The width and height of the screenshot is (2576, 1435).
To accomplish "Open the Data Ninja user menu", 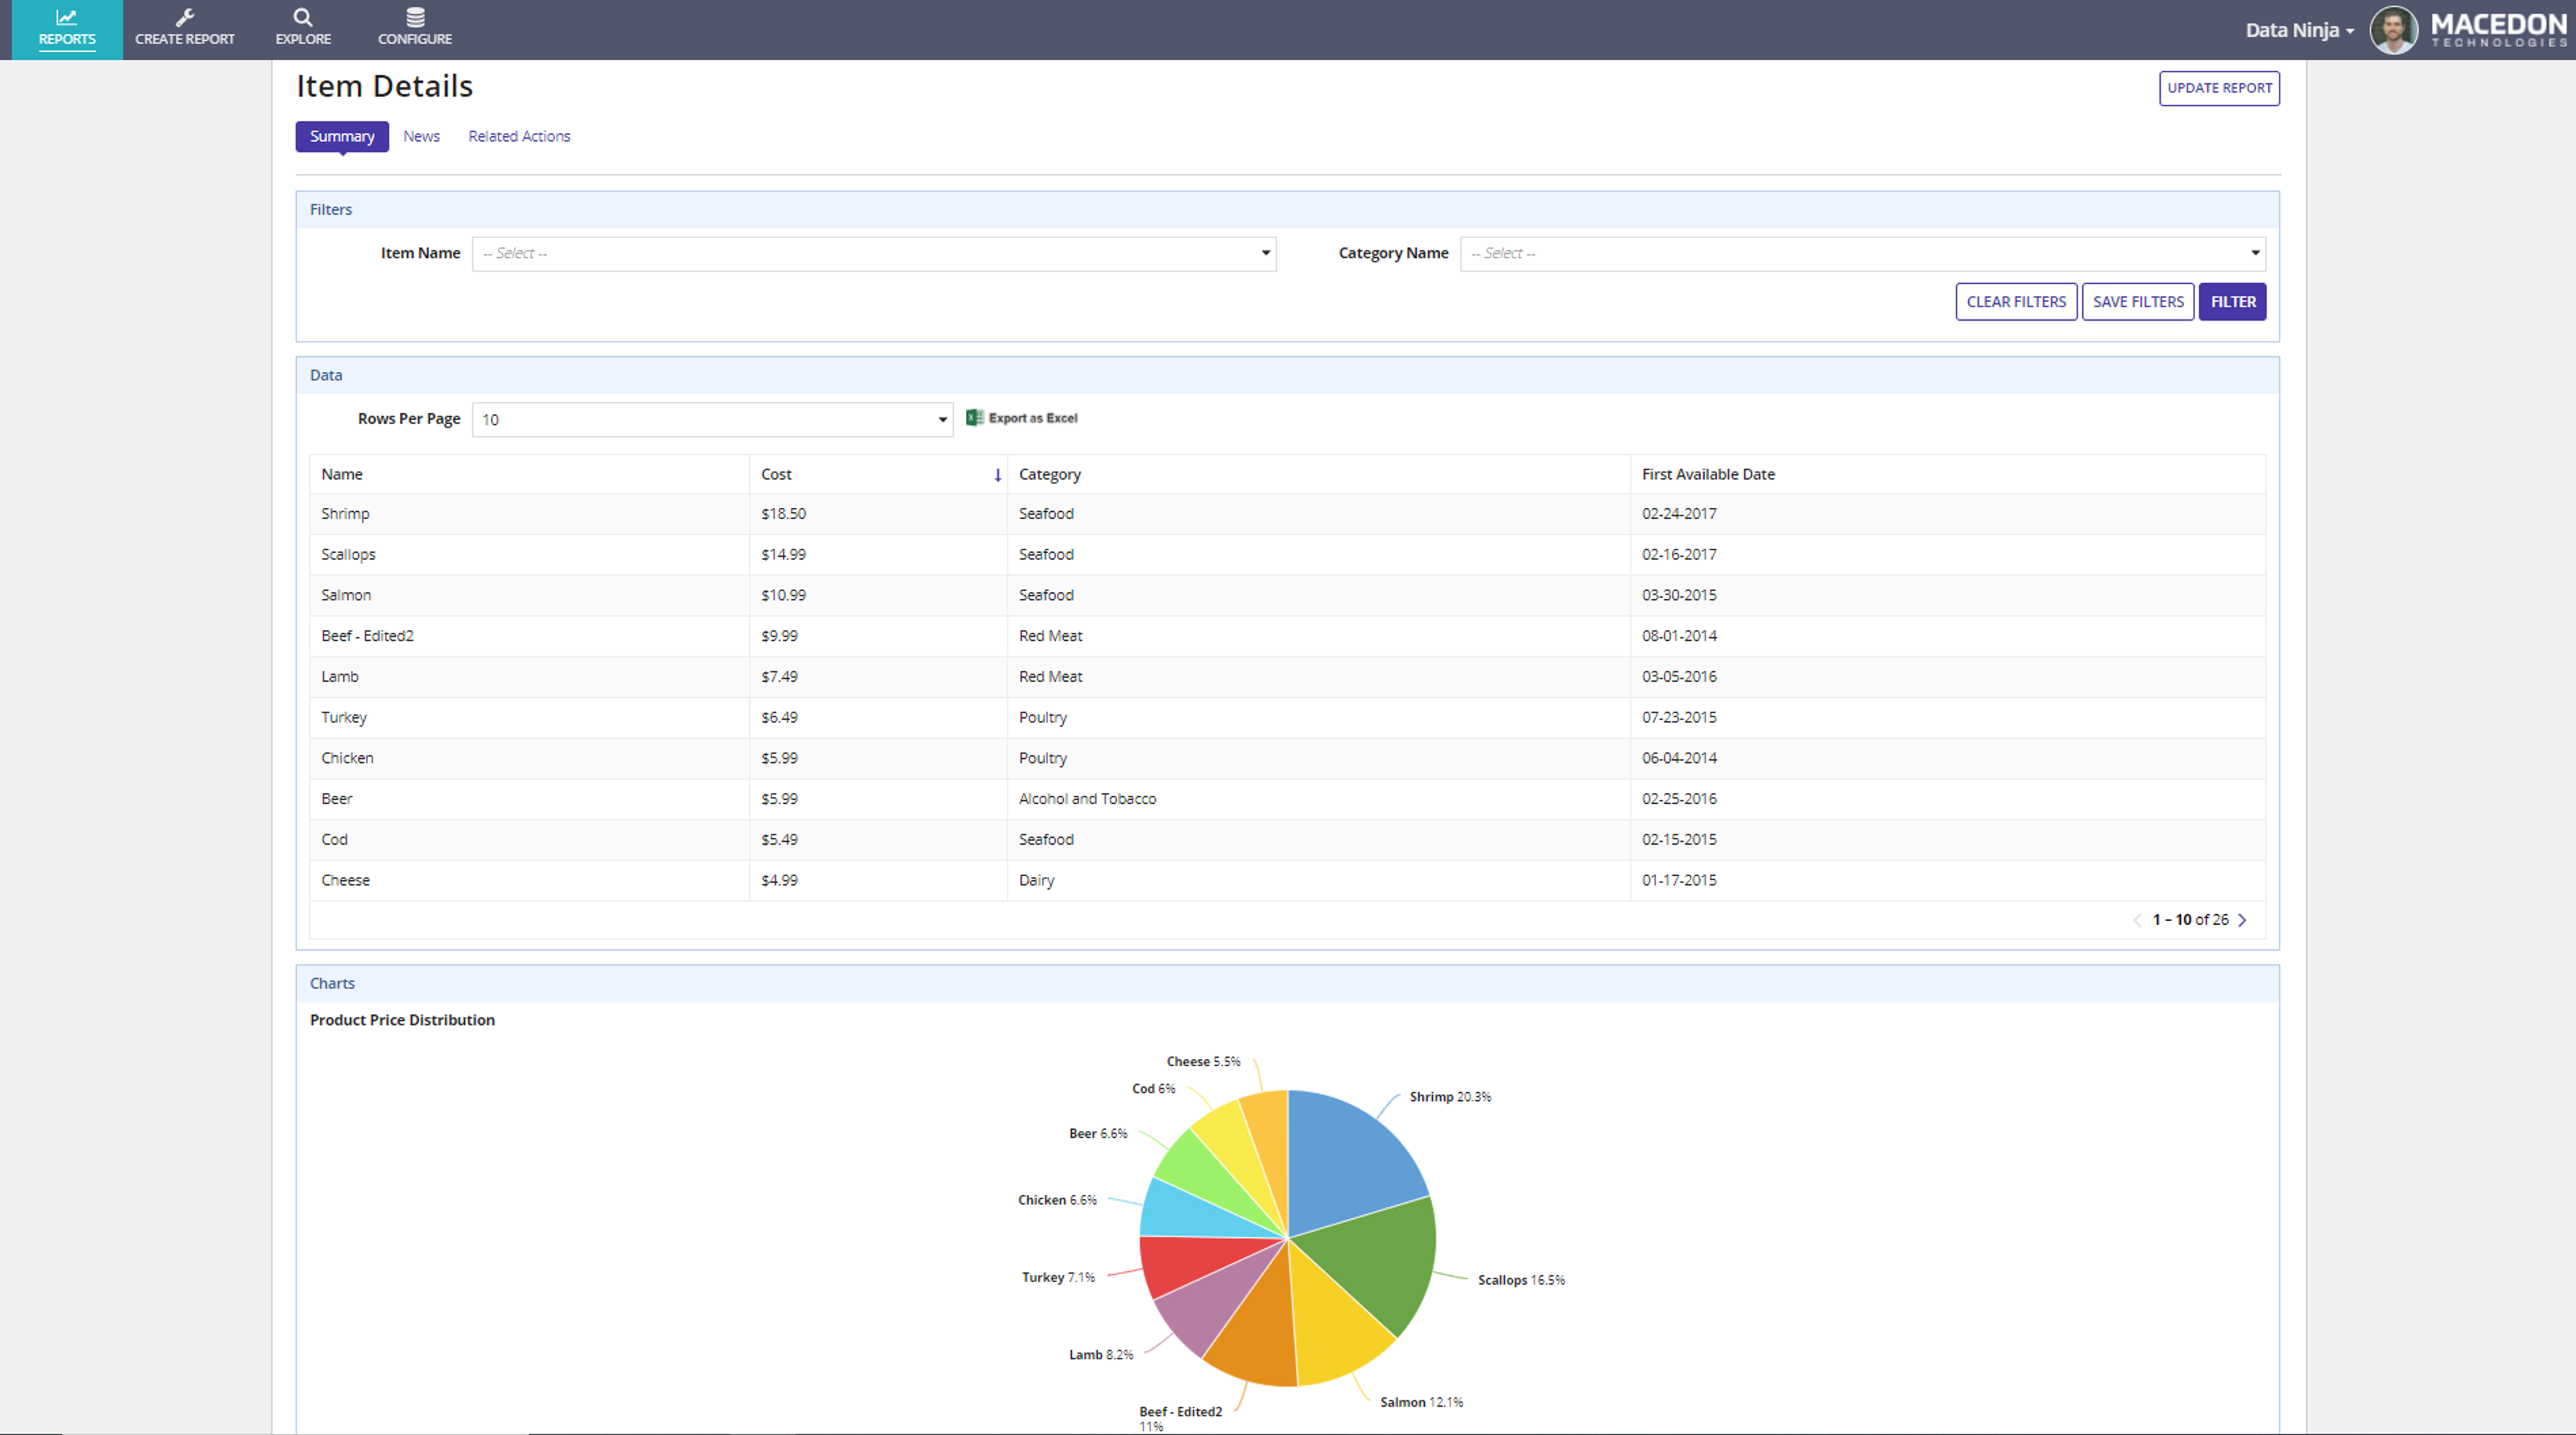I will (x=2299, y=30).
